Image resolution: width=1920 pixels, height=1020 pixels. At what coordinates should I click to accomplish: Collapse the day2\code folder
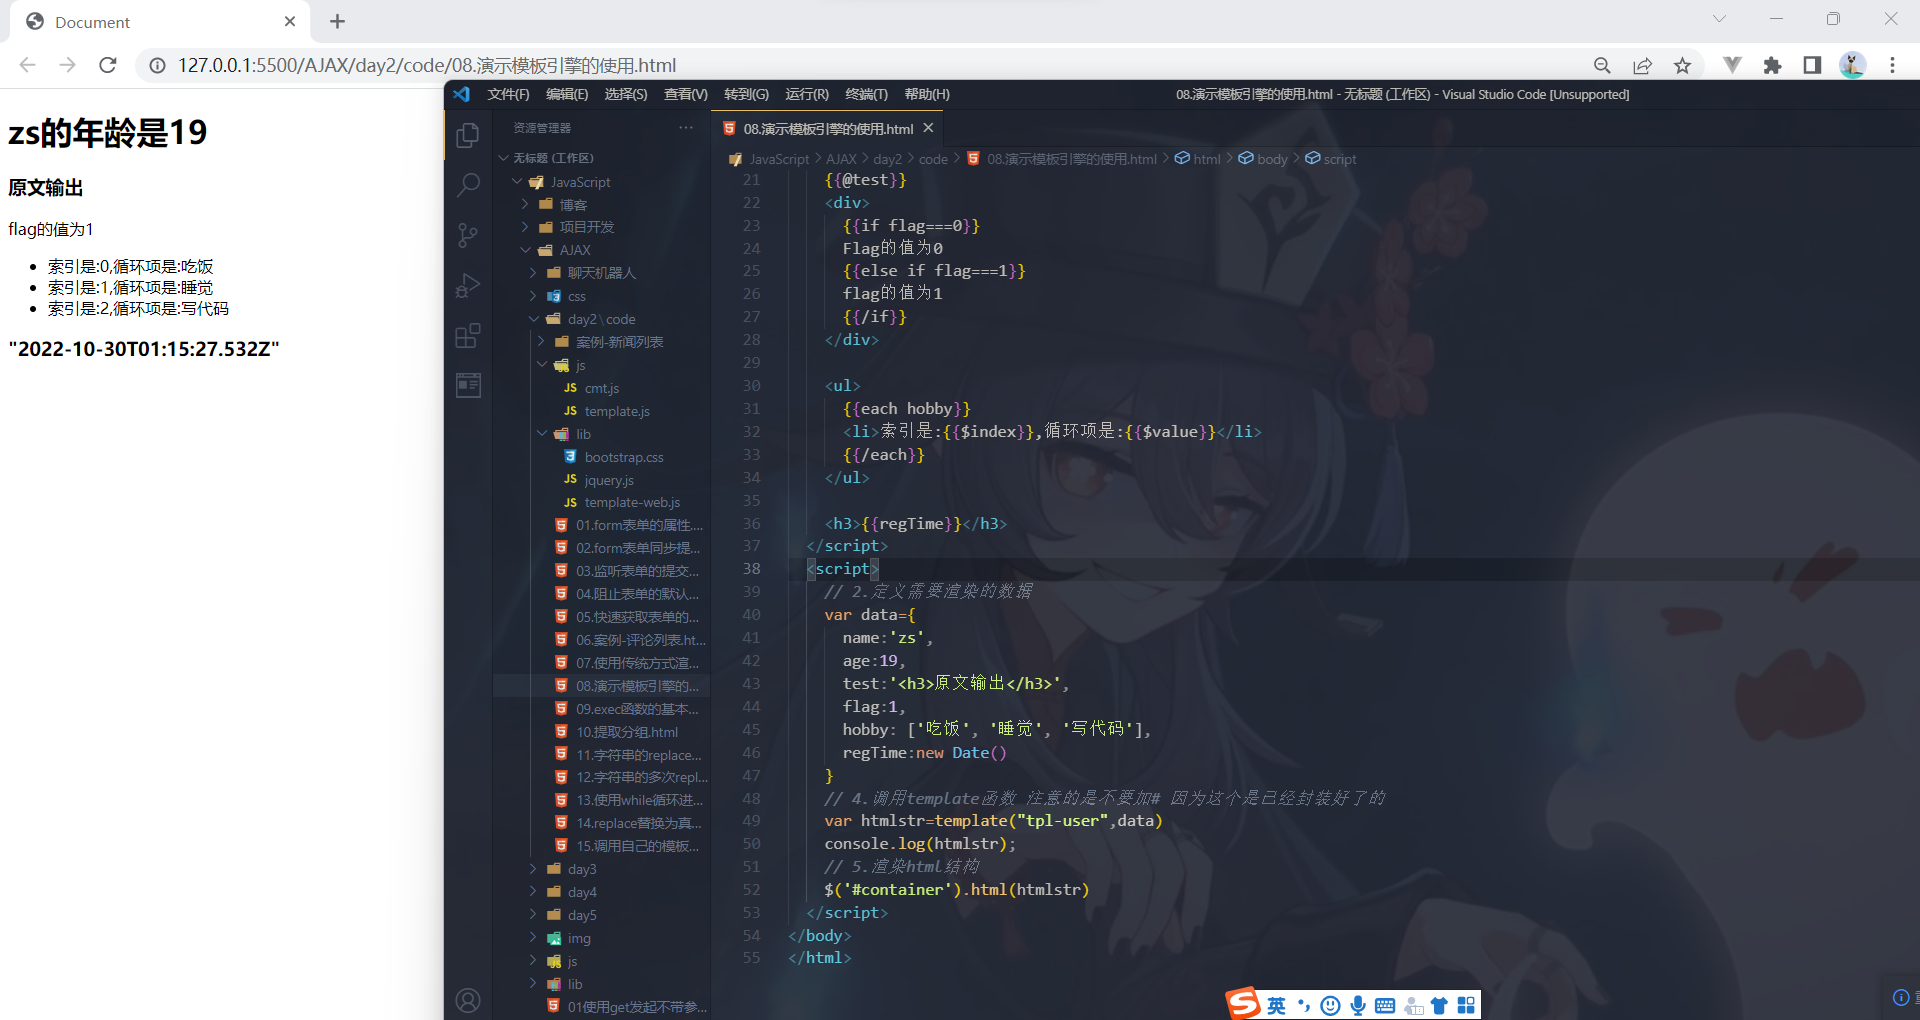pyautogui.click(x=601, y=319)
